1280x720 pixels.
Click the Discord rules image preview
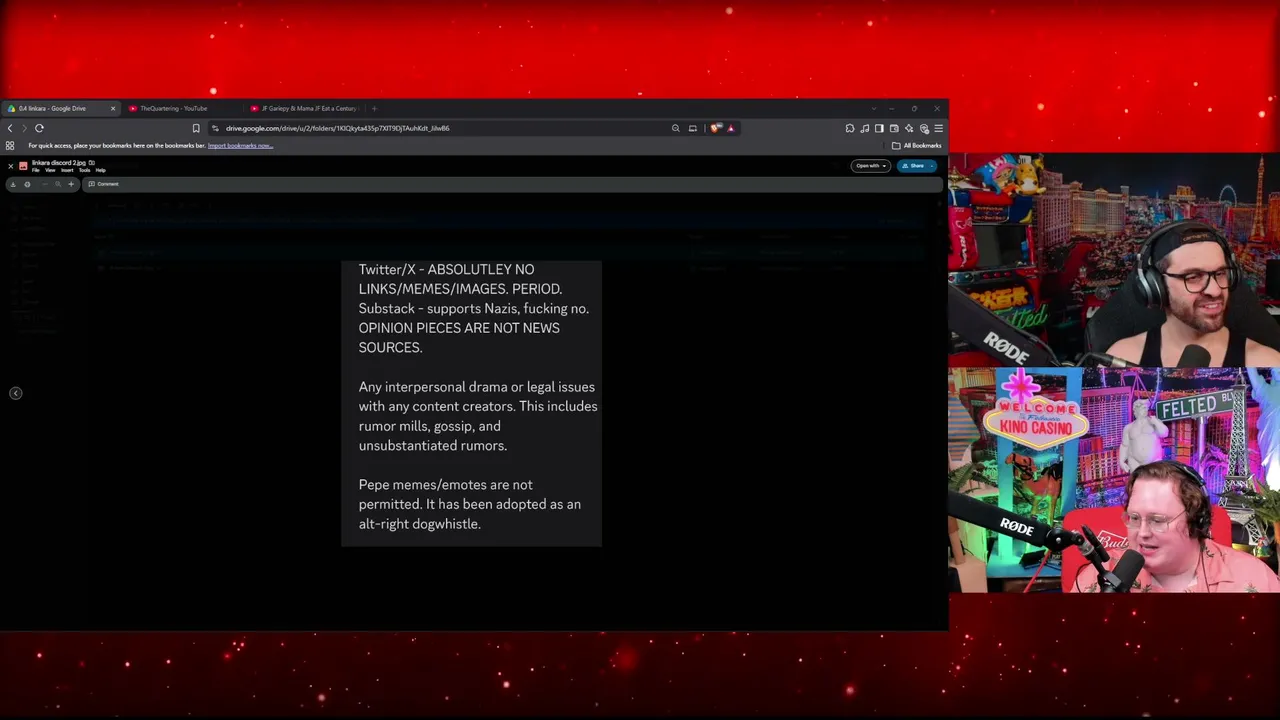tap(471, 403)
